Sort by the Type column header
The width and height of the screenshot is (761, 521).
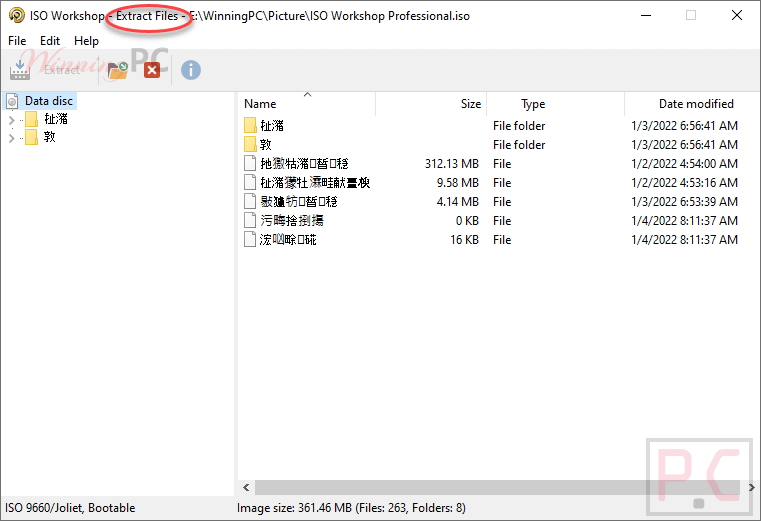(555, 104)
